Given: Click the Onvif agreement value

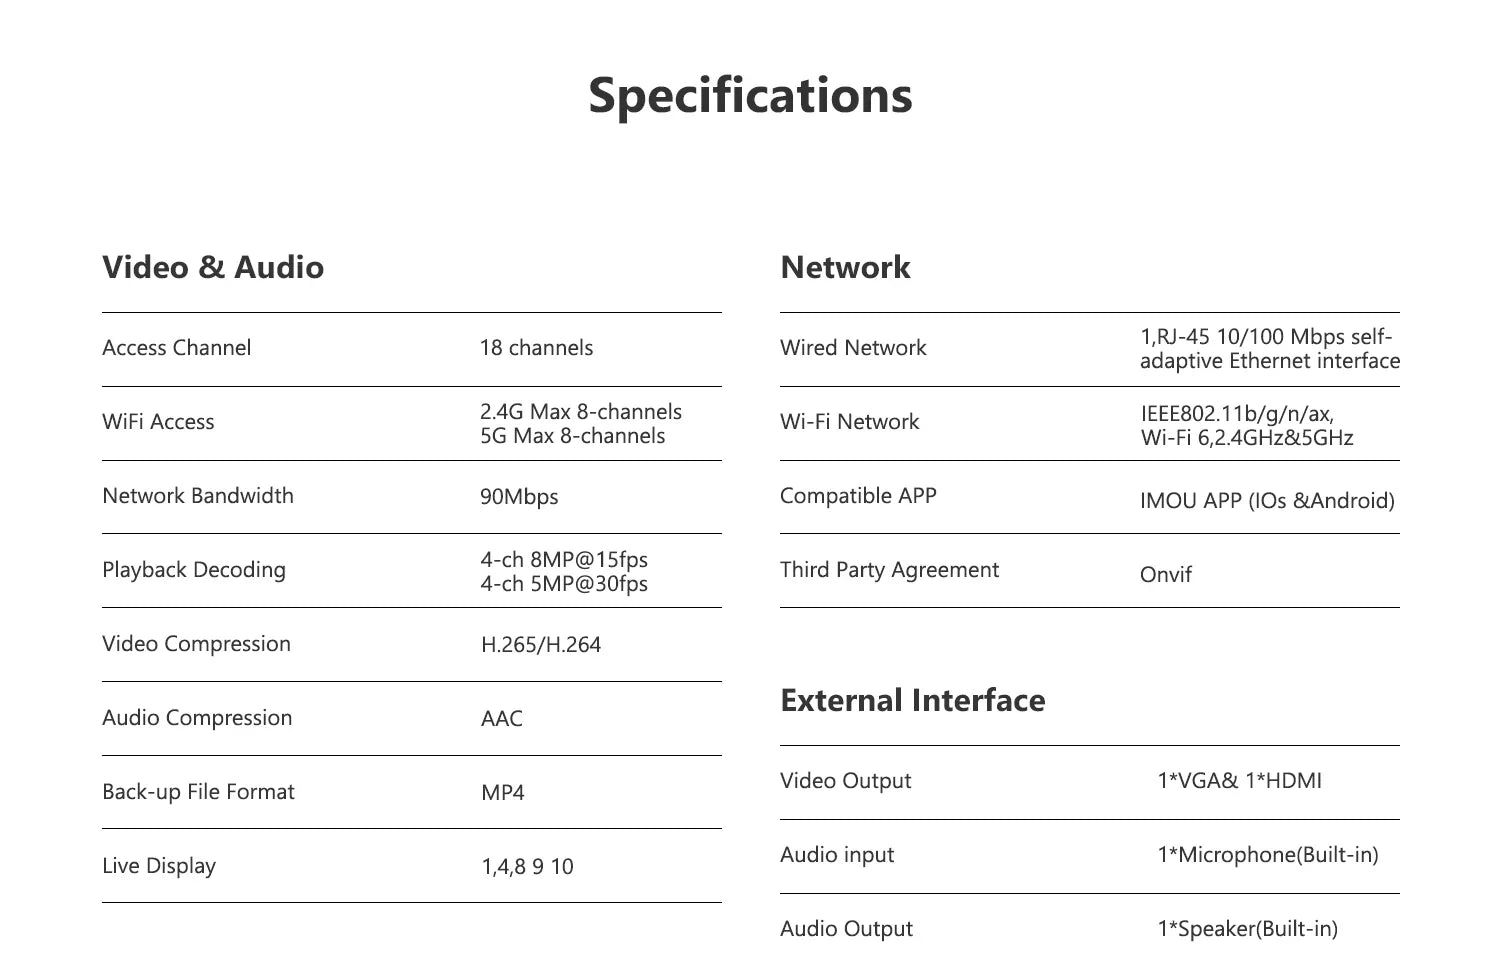Looking at the screenshot, I should [1166, 575].
